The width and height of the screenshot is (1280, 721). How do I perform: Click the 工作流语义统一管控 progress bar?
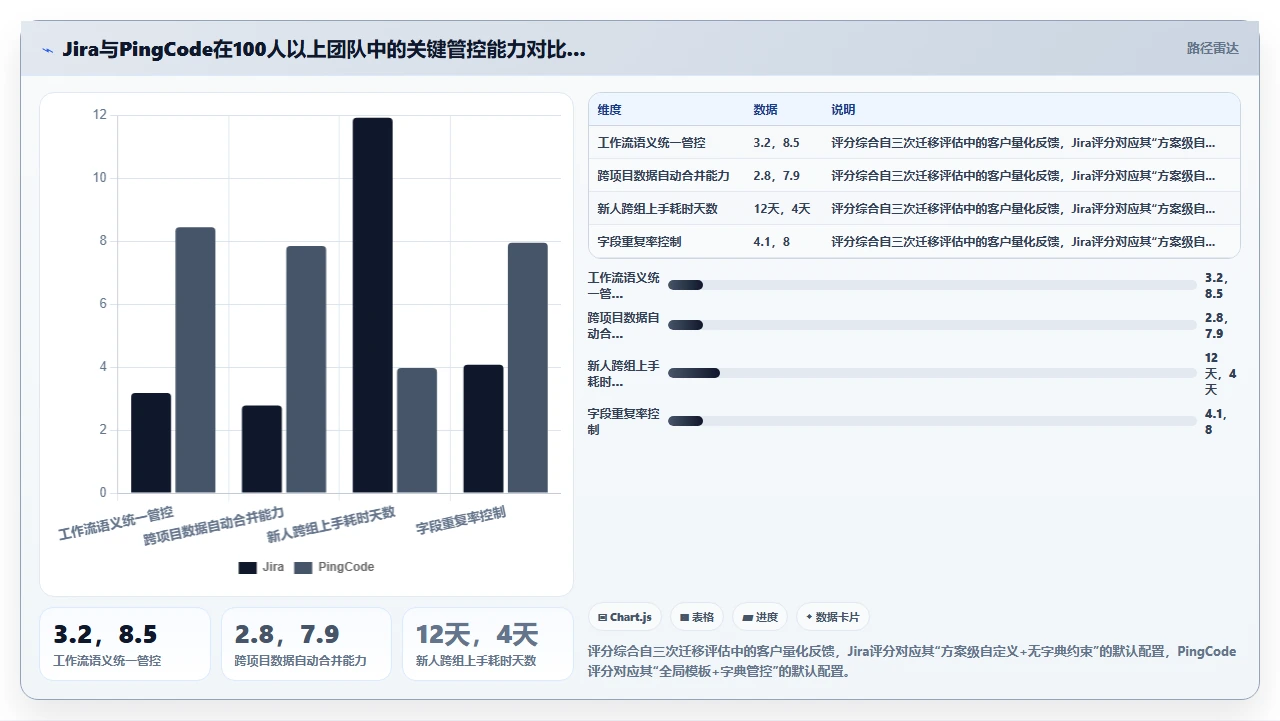pos(932,285)
